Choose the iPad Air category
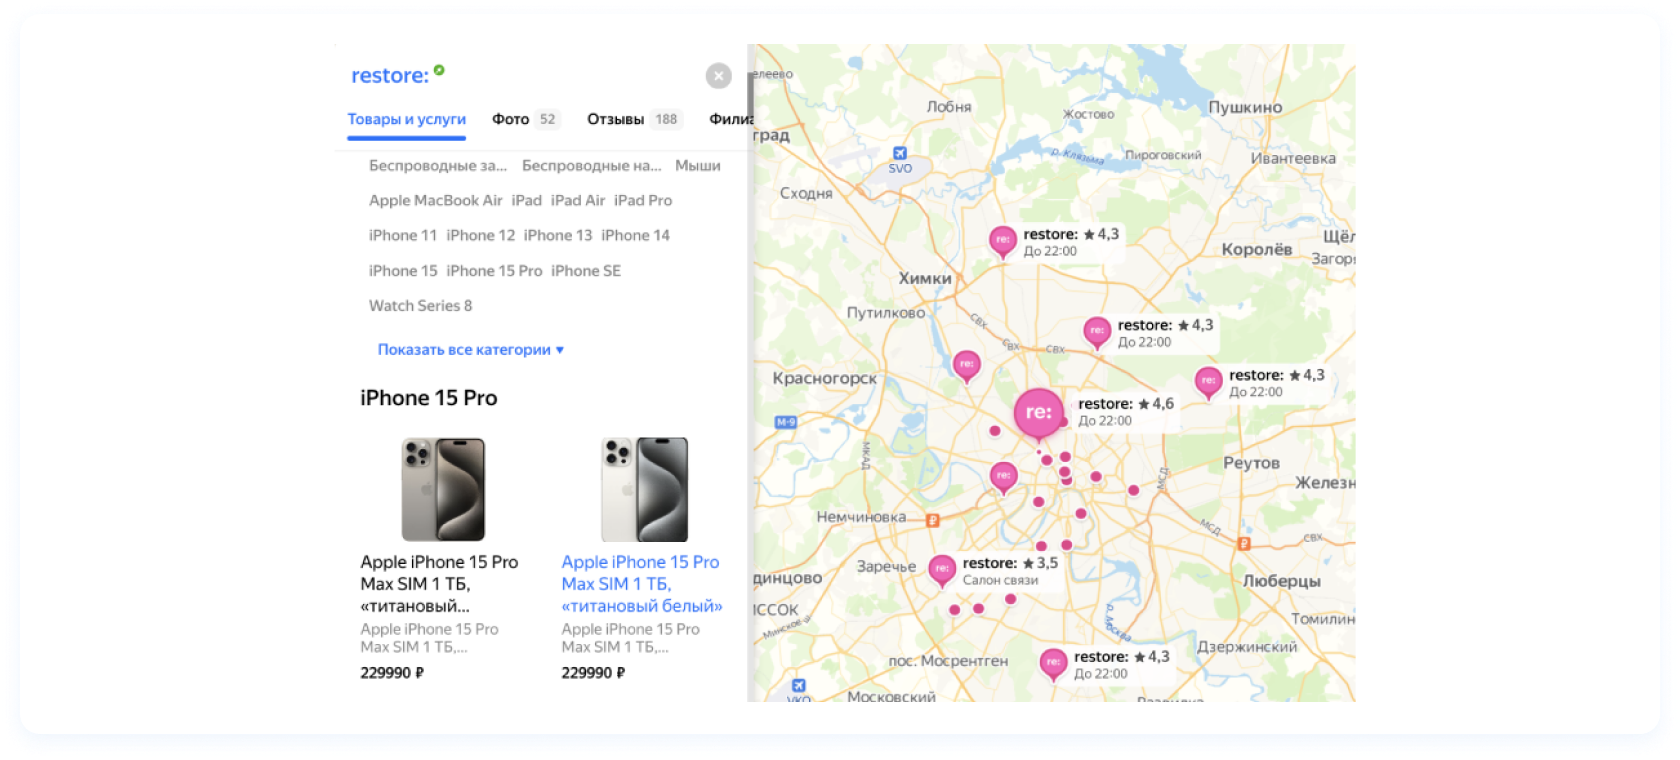Screen dimensions: 1680x760 (578, 200)
